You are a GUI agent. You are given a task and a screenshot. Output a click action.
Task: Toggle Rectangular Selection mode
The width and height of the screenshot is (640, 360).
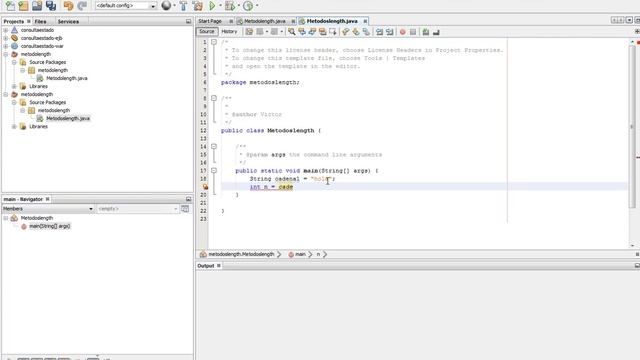coord(333,32)
